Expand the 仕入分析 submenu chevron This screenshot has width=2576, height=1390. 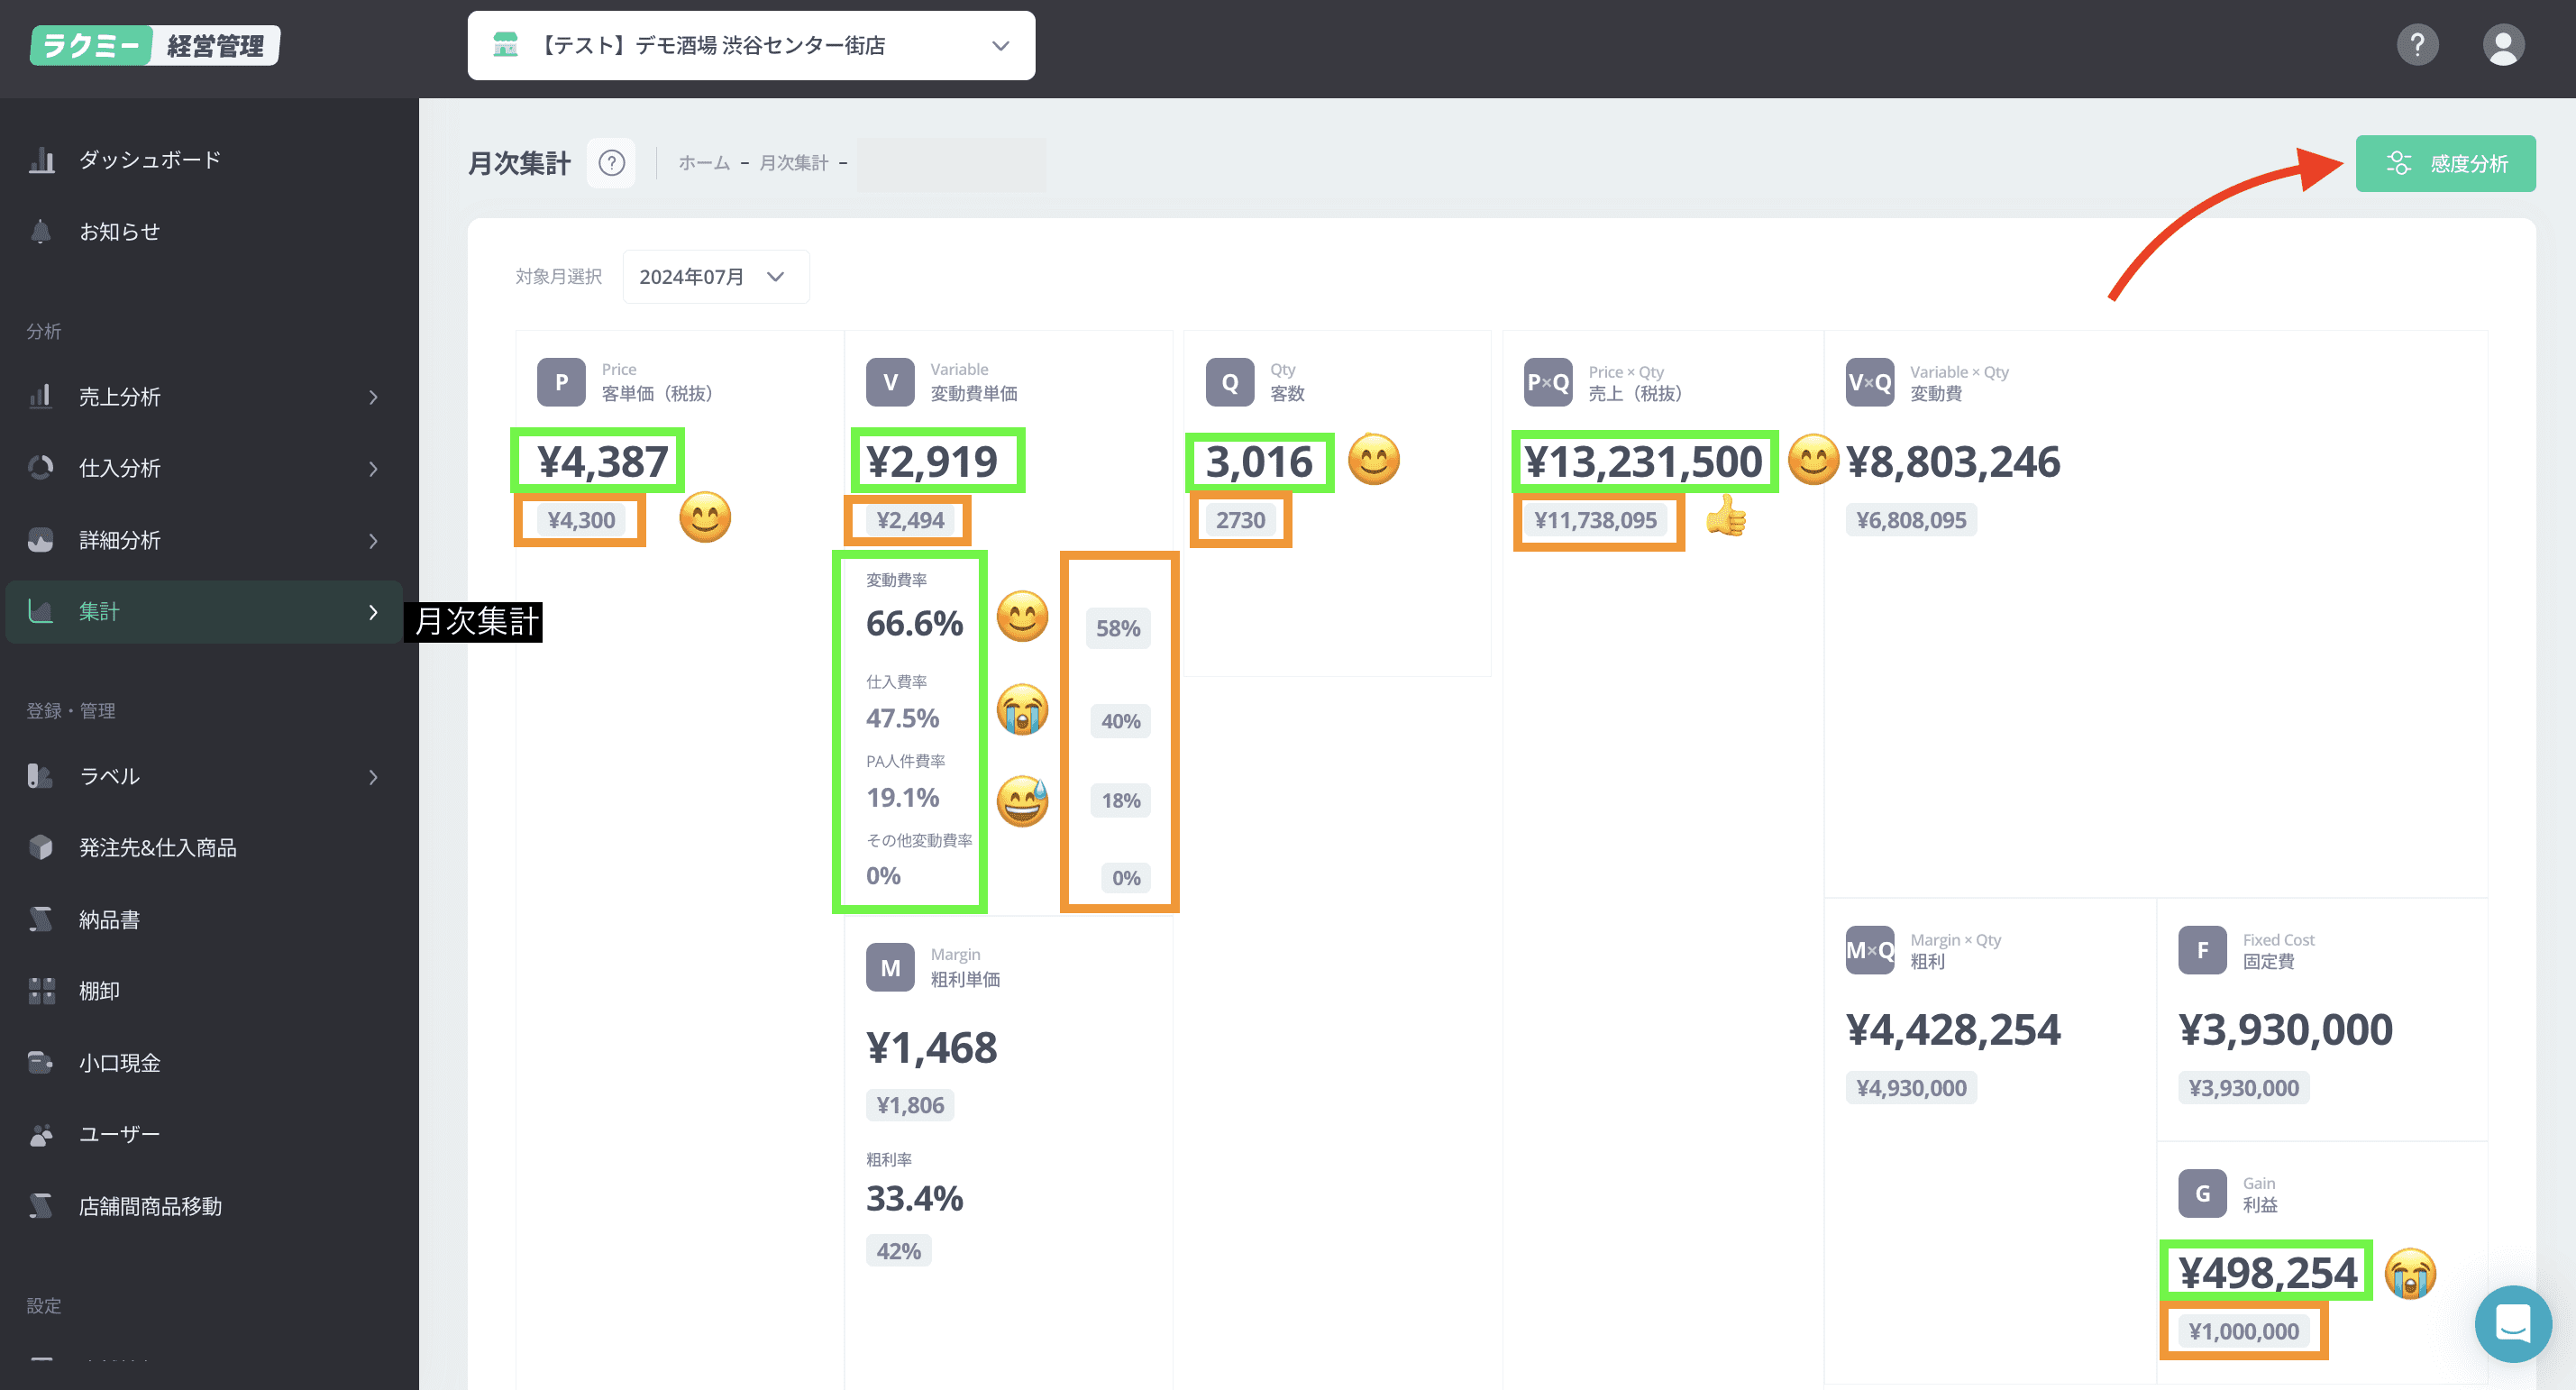tap(373, 469)
